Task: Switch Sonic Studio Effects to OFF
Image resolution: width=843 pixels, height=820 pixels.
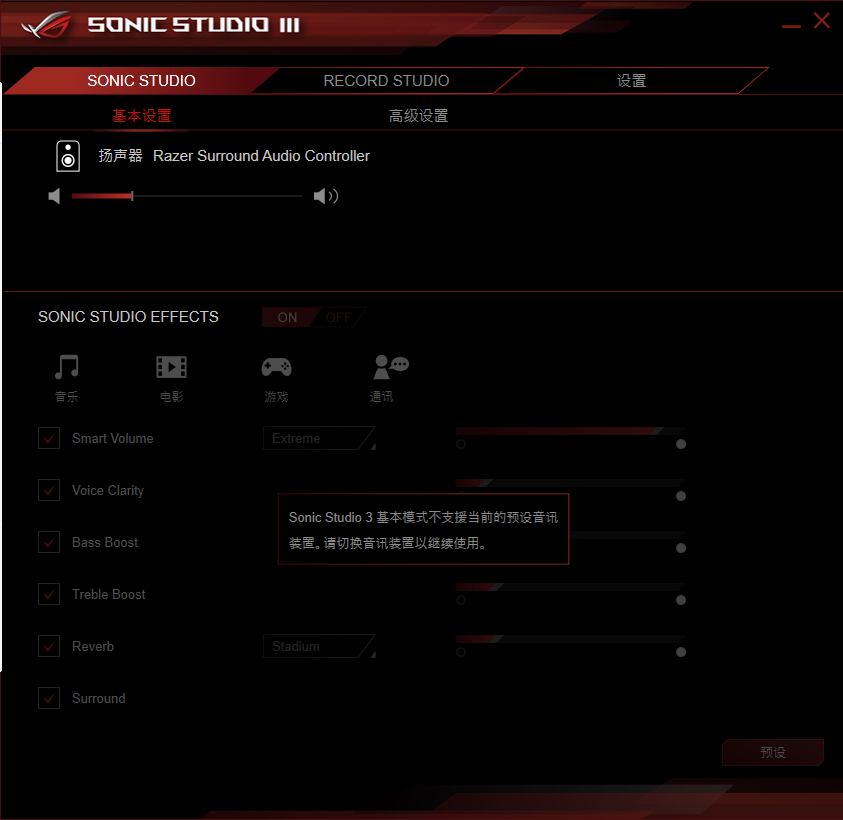Action: pyautogui.click(x=339, y=317)
